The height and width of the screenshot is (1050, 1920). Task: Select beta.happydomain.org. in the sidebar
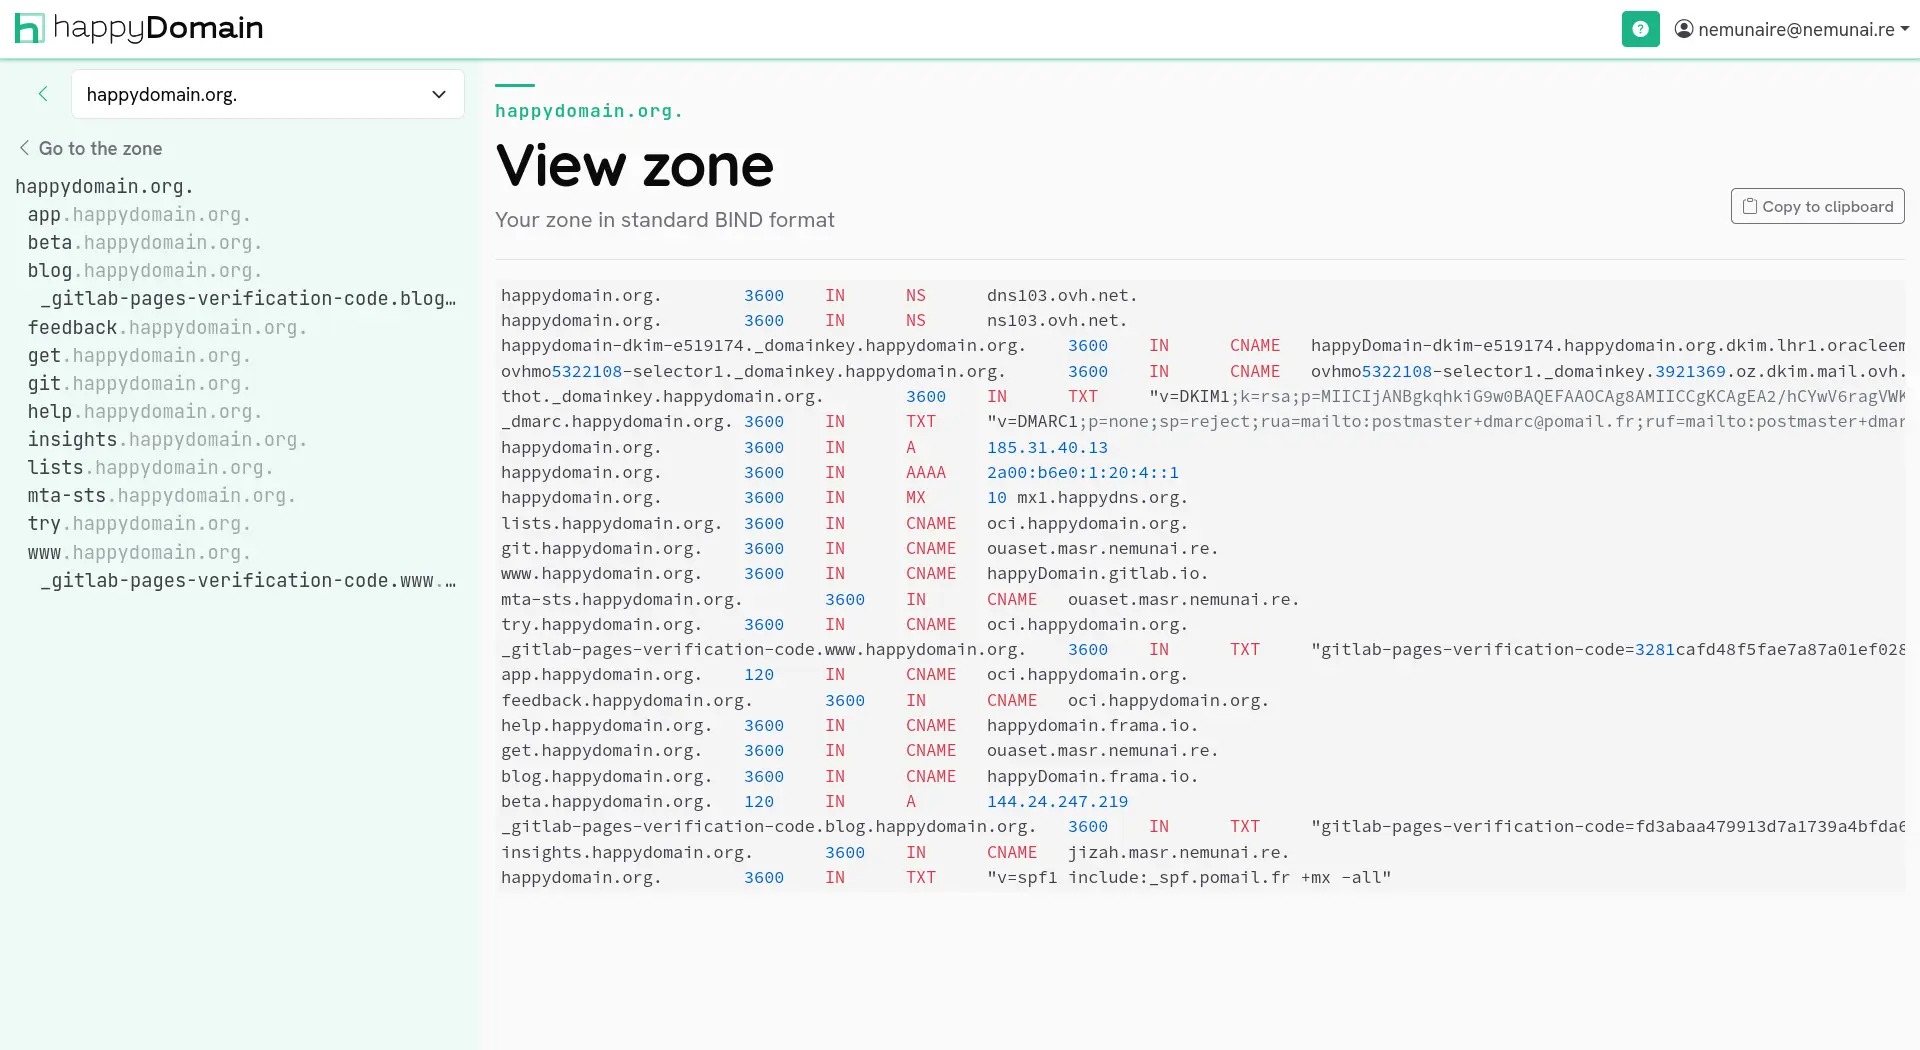pyautogui.click(x=145, y=242)
